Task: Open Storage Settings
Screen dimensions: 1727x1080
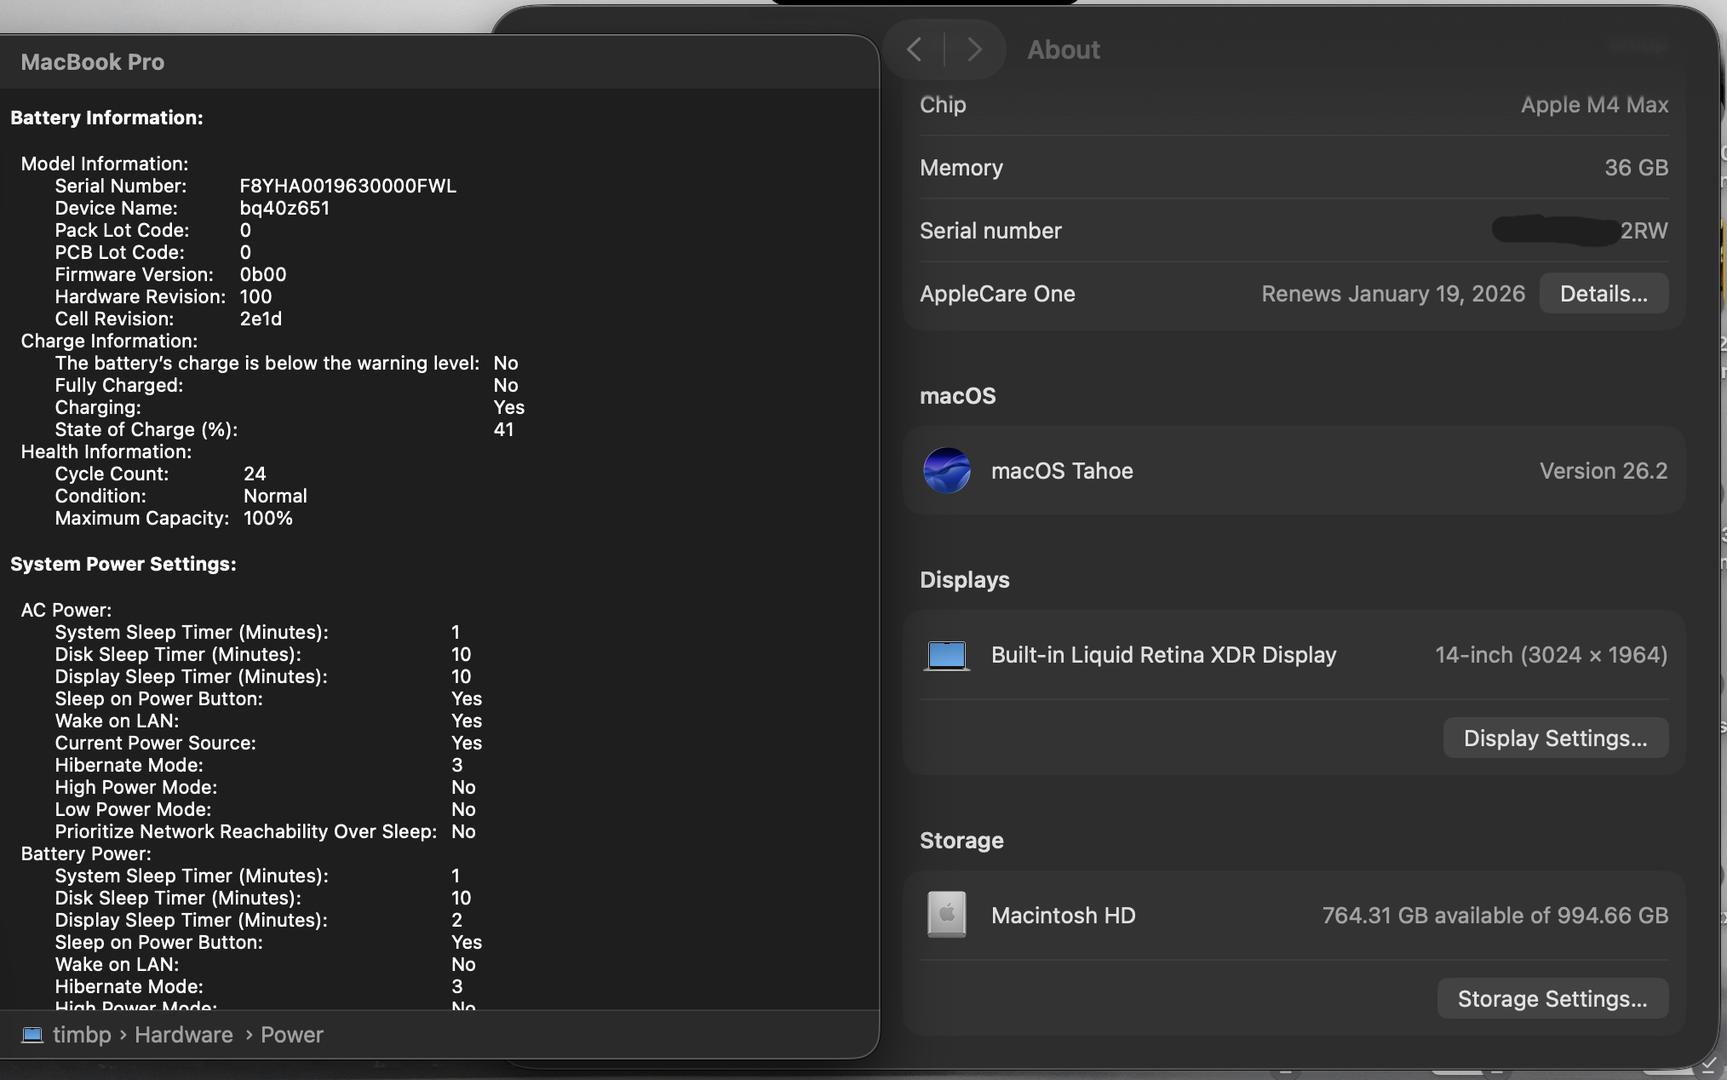Action: (x=1552, y=999)
